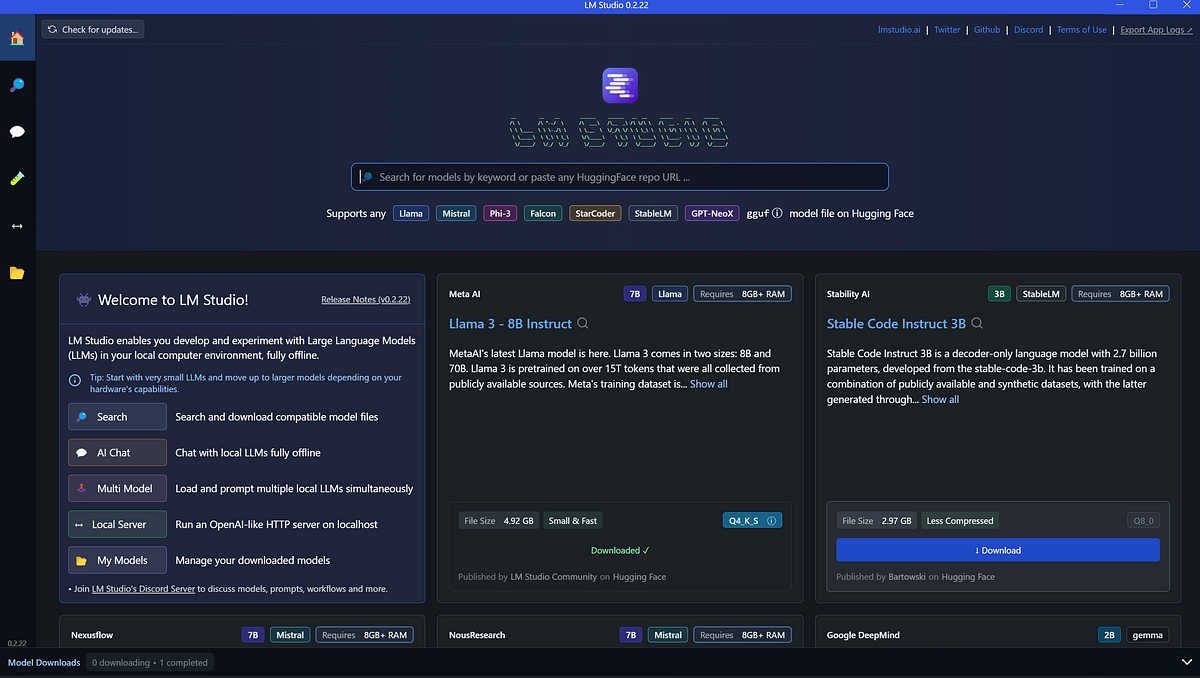Click the Q4_K_S quantization badge
This screenshot has height=678, width=1200.
coord(752,521)
